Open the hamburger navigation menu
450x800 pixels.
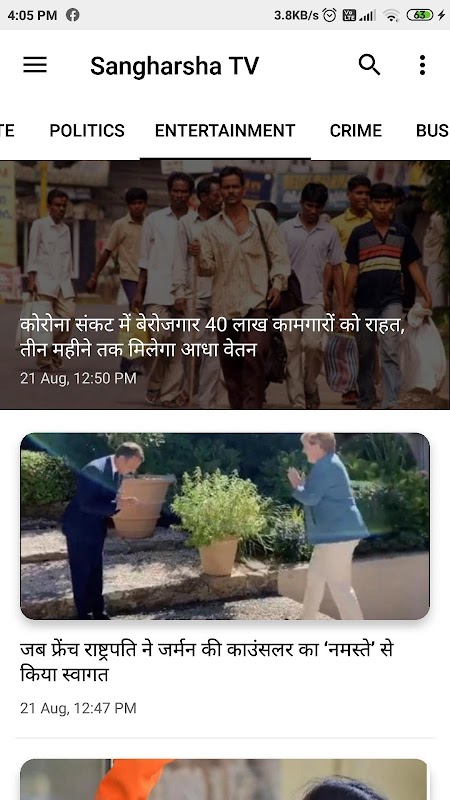click(x=35, y=65)
